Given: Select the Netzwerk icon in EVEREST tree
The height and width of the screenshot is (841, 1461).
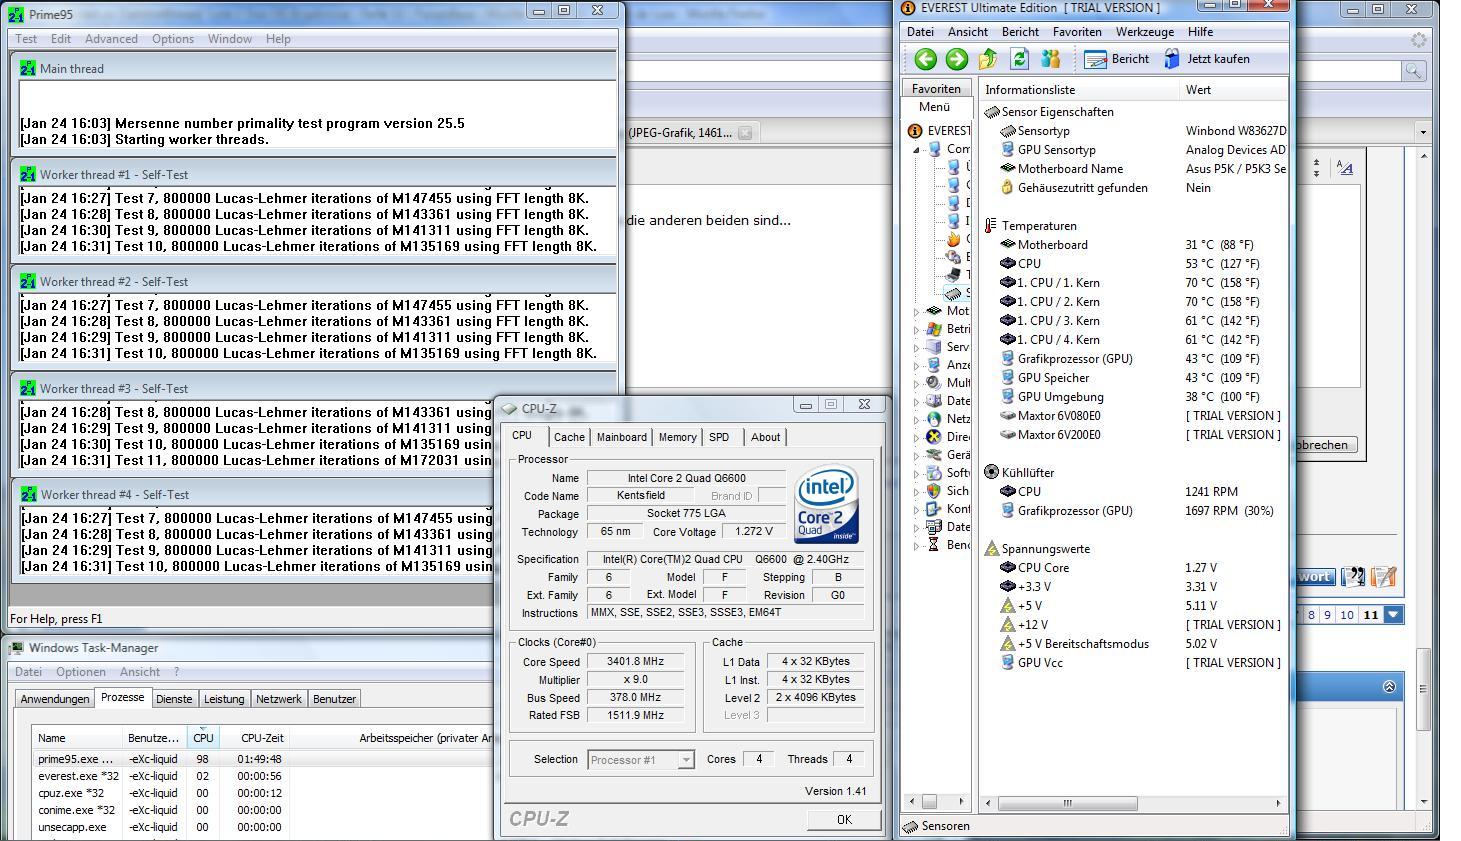Looking at the screenshot, I should tap(934, 419).
